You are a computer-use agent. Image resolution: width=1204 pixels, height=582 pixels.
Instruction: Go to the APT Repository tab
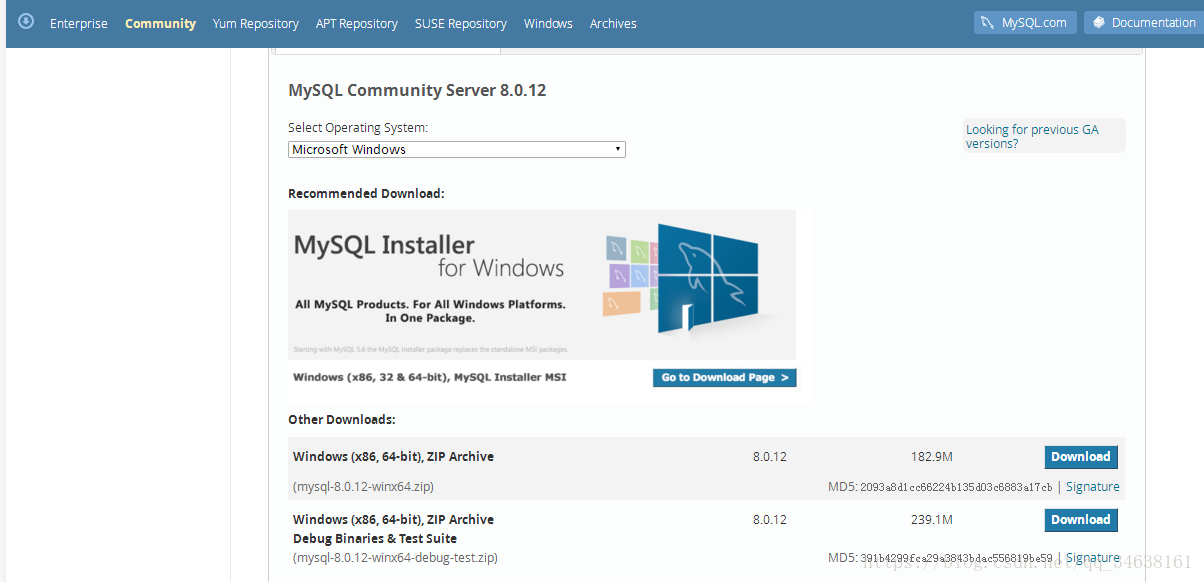pyautogui.click(x=357, y=23)
